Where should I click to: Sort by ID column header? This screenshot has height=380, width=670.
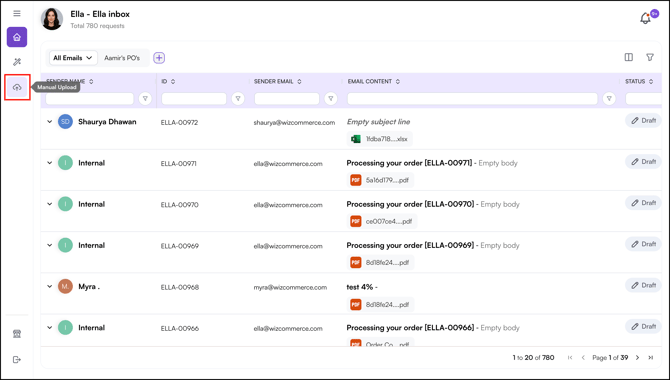click(x=168, y=81)
